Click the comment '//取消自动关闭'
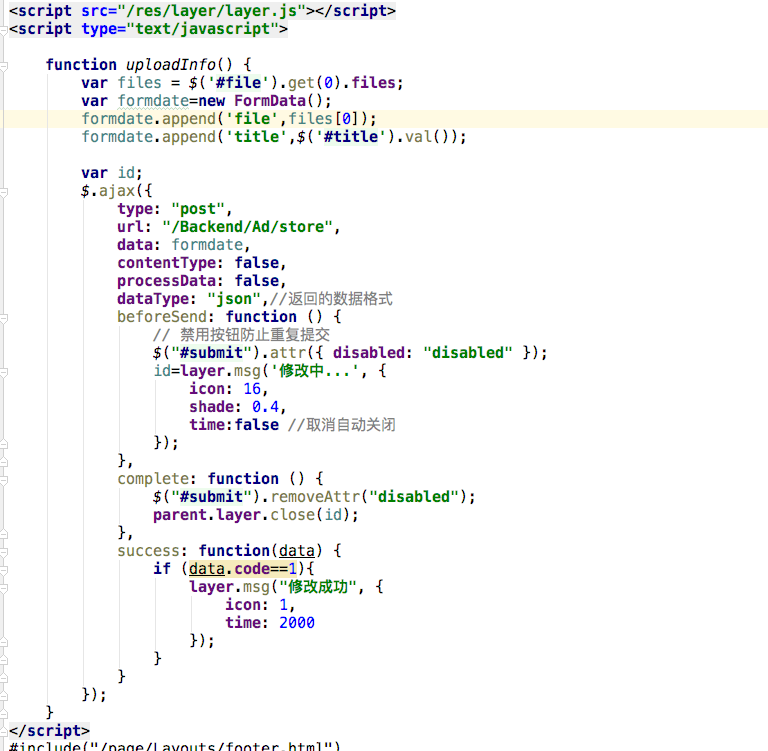Screen dimensions: 768x751 pos(341,425)
